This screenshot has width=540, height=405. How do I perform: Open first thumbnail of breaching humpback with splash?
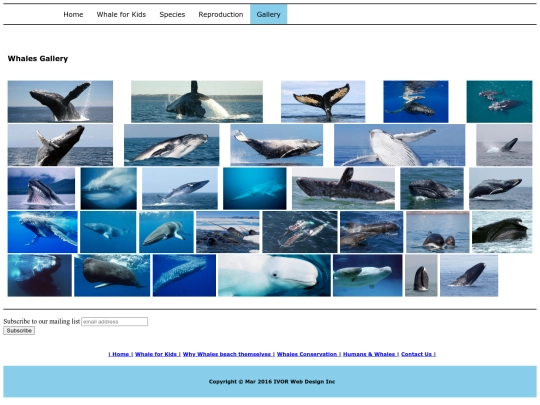[60, 102]
